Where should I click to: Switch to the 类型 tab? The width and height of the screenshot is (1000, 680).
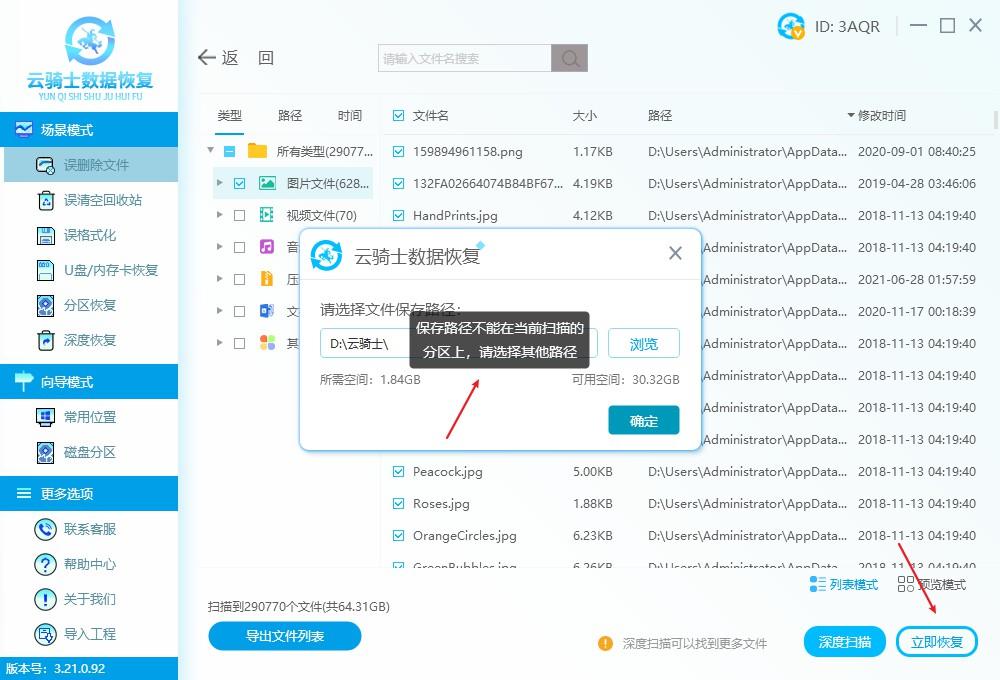[x=230, y=115]
